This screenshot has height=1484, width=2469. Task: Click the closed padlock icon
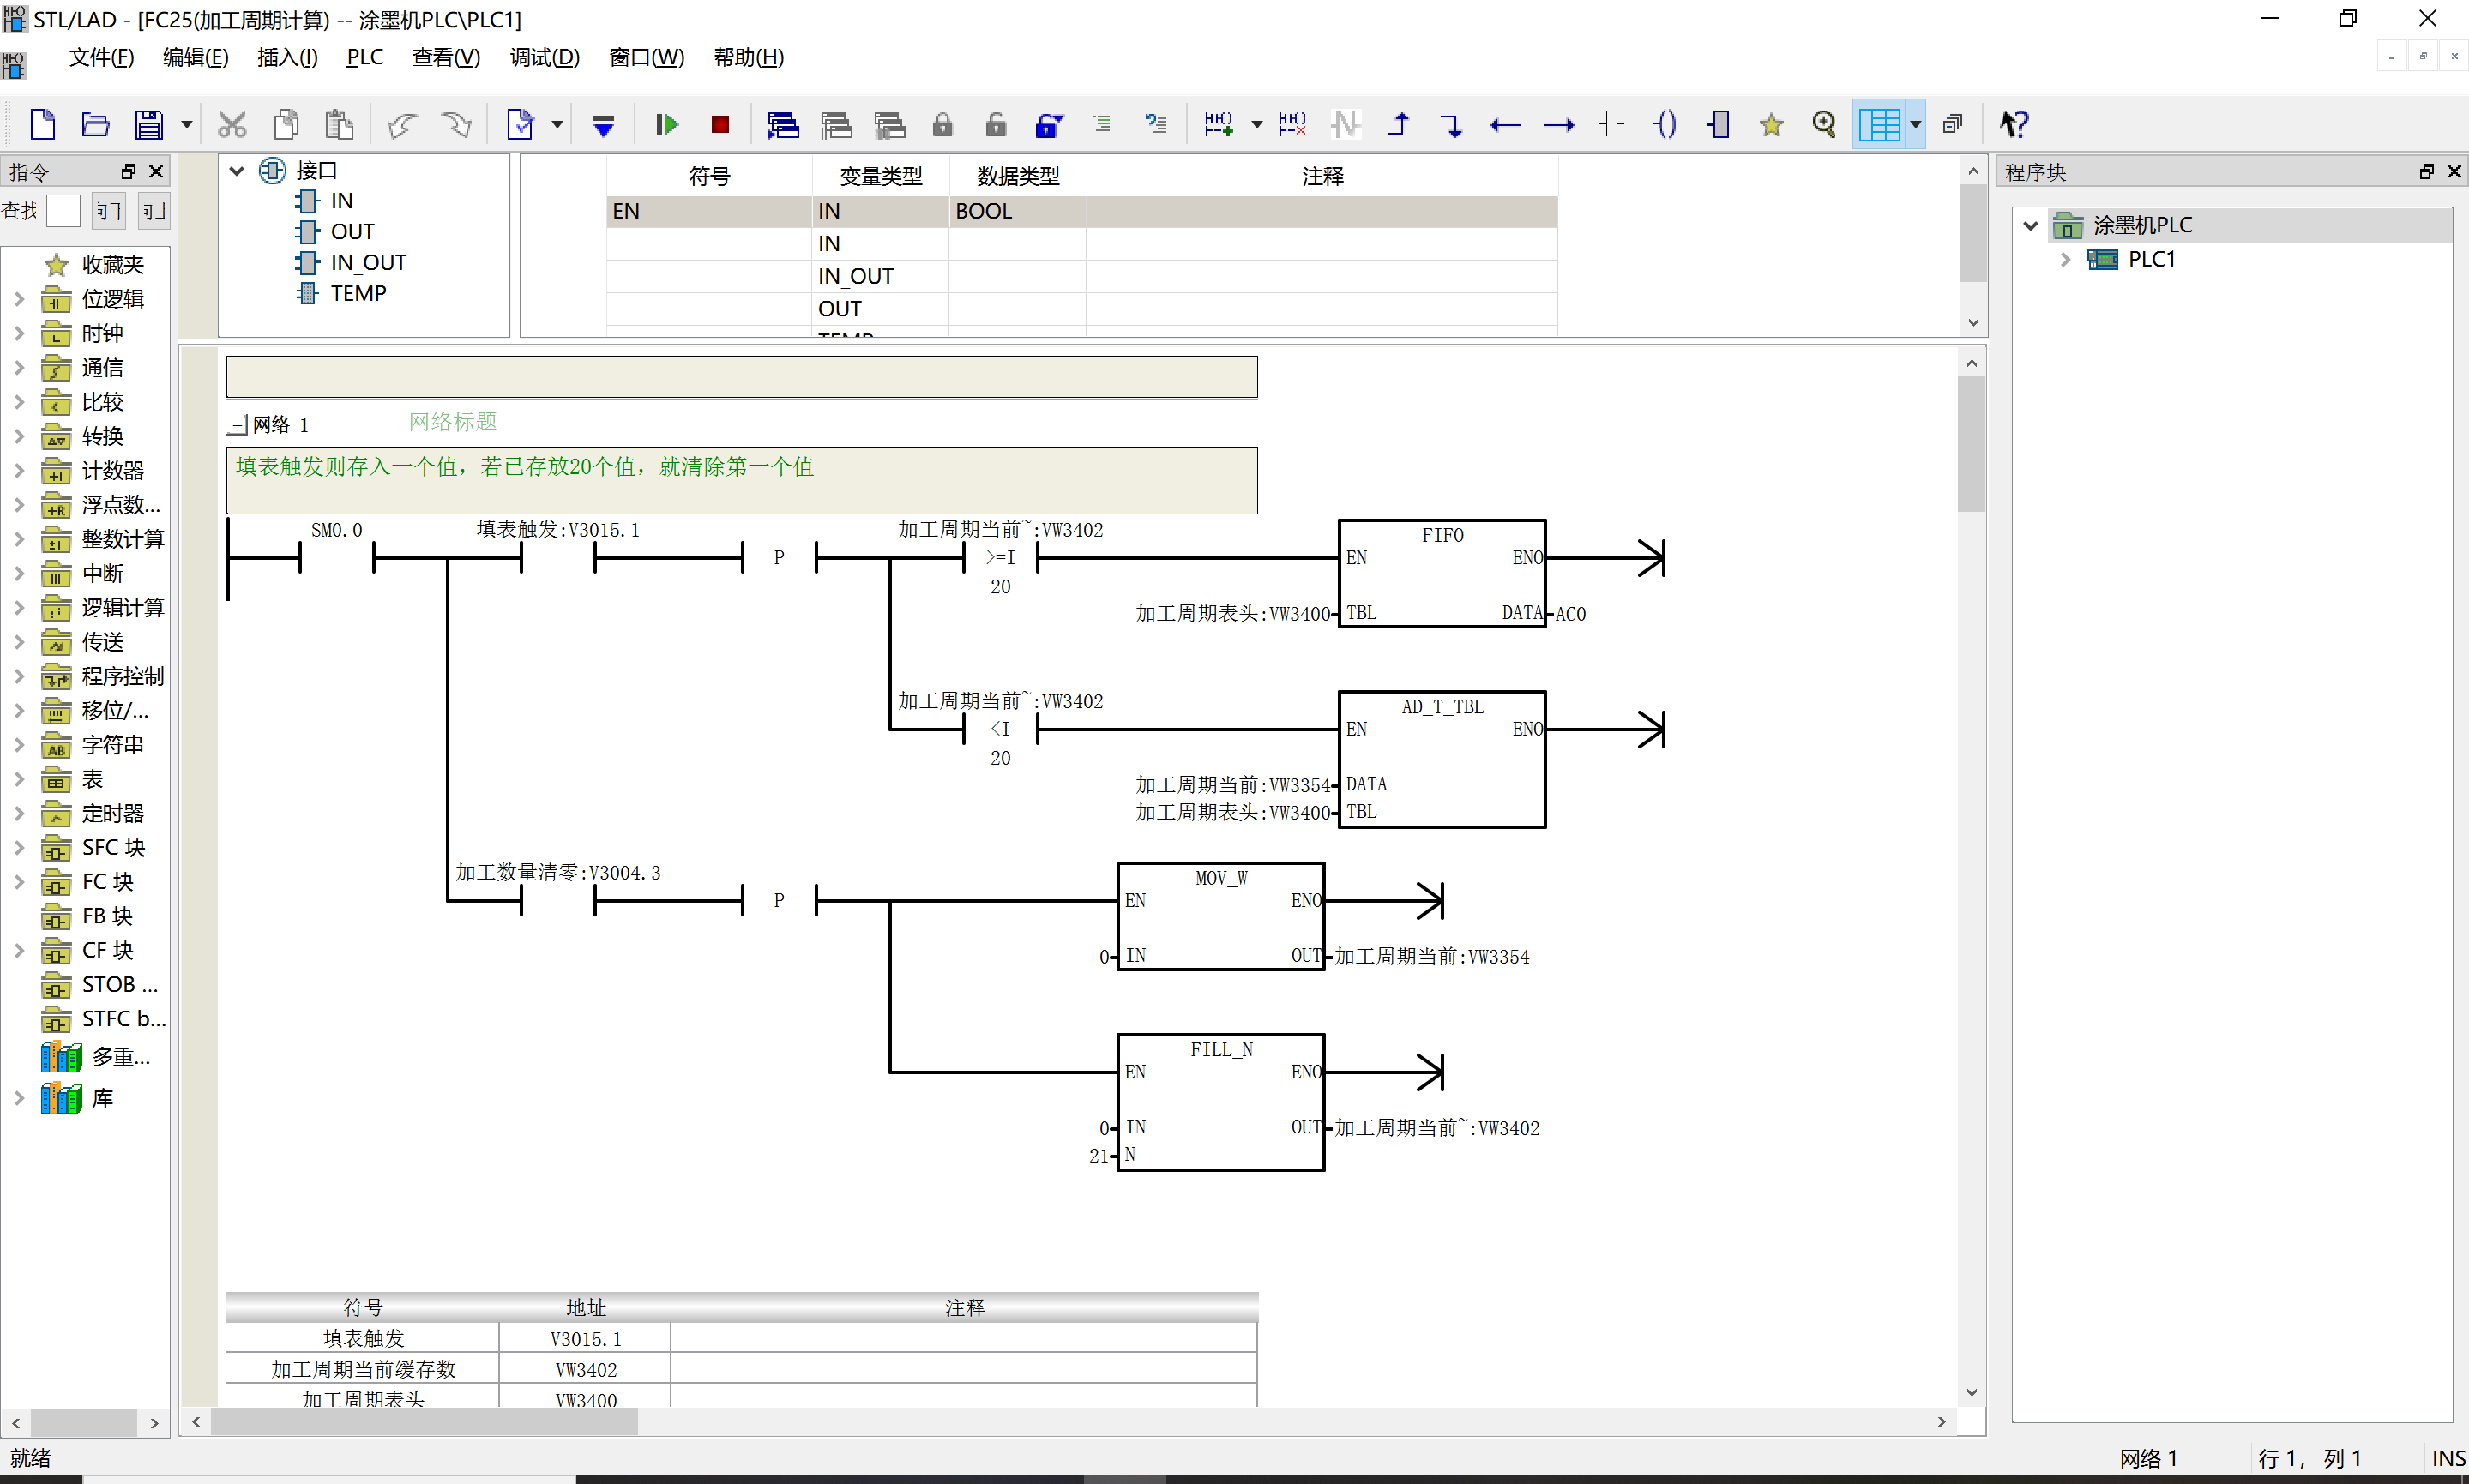(942, 125)
